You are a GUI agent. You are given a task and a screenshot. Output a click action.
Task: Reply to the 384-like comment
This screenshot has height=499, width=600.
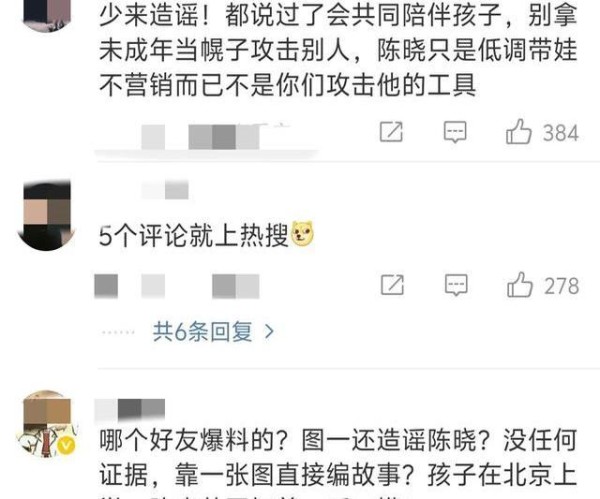coord(455,132)
